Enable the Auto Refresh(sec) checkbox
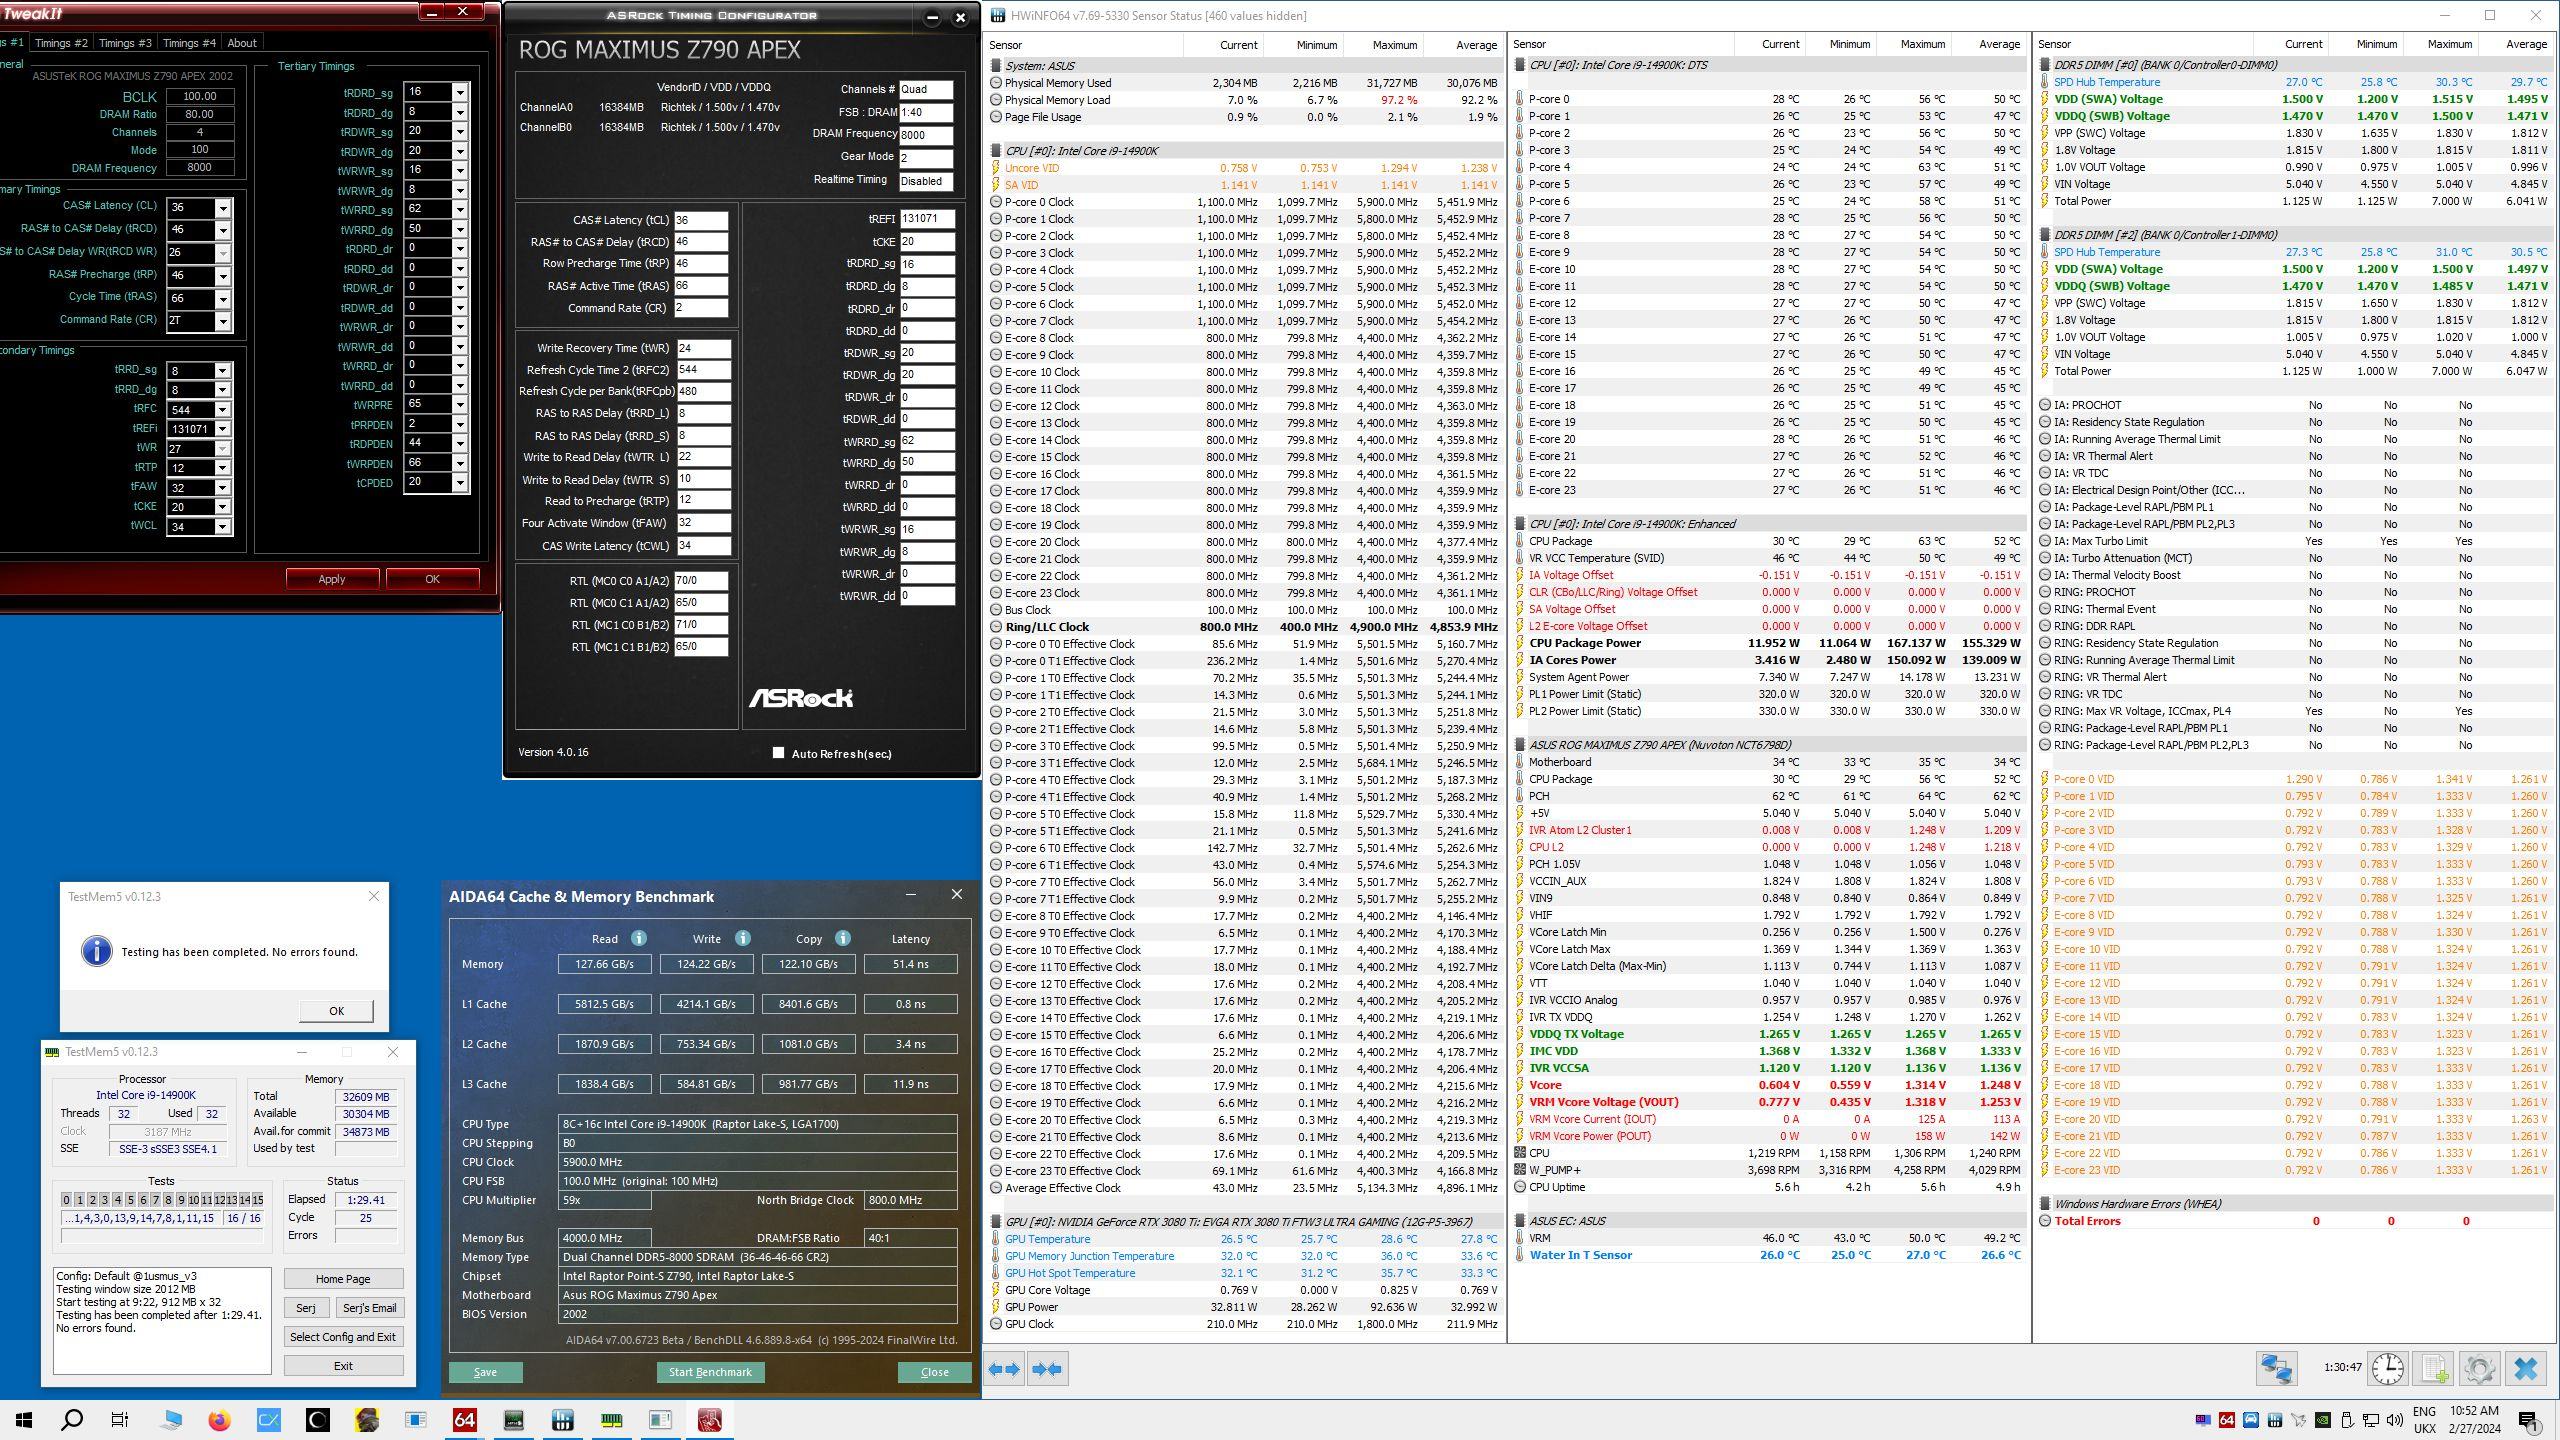The height and width of the screenshot is (1440, 2560). (778, 753)
